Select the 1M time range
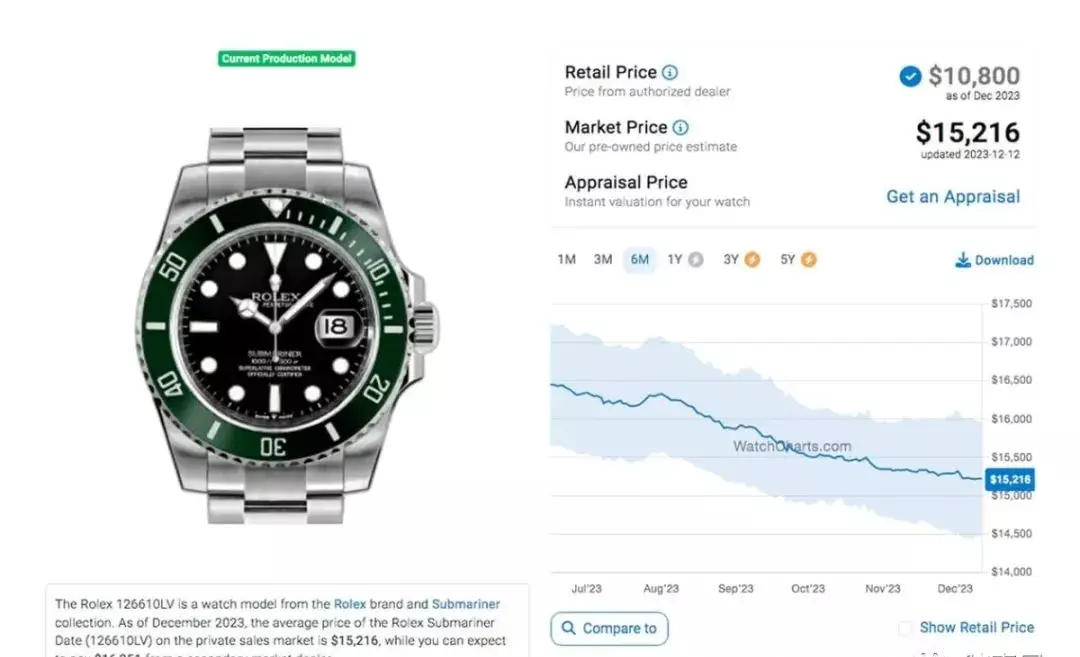Image resolution: width=1080 pixels, height=657 pixels. (567, 260)
